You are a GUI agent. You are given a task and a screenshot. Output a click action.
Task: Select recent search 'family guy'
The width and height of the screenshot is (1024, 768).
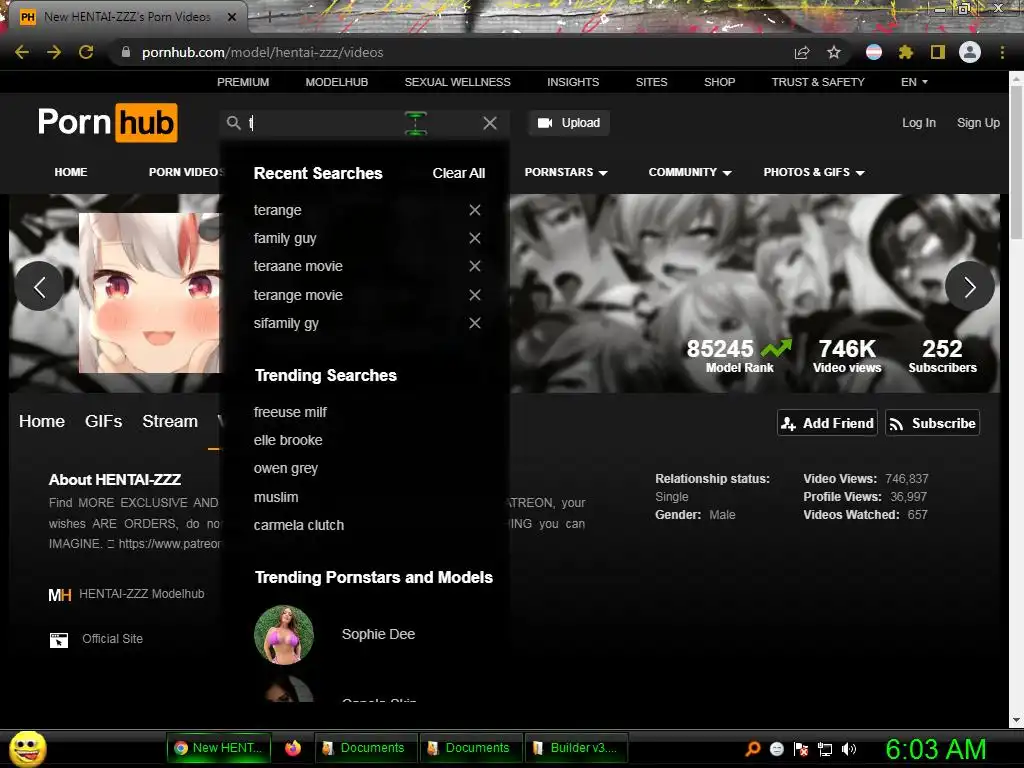[285, 238]
